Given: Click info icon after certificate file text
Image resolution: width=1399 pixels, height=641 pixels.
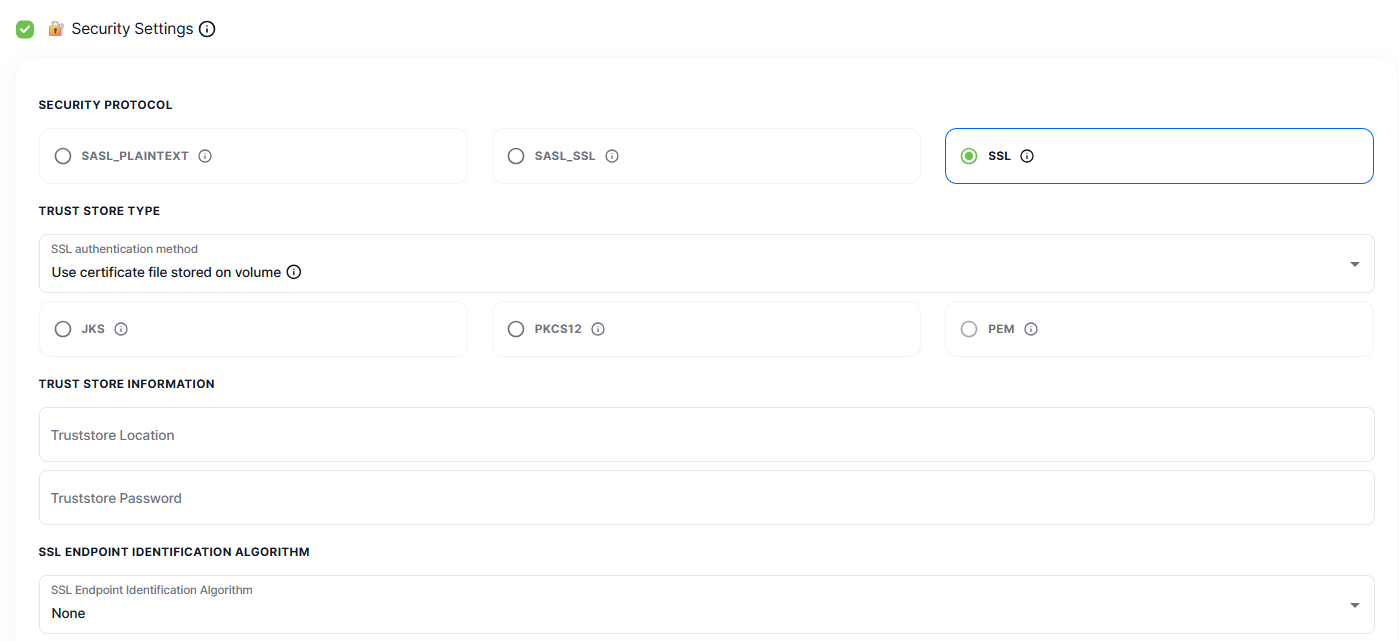Looking at the screenshot, I should pos(294,272).
